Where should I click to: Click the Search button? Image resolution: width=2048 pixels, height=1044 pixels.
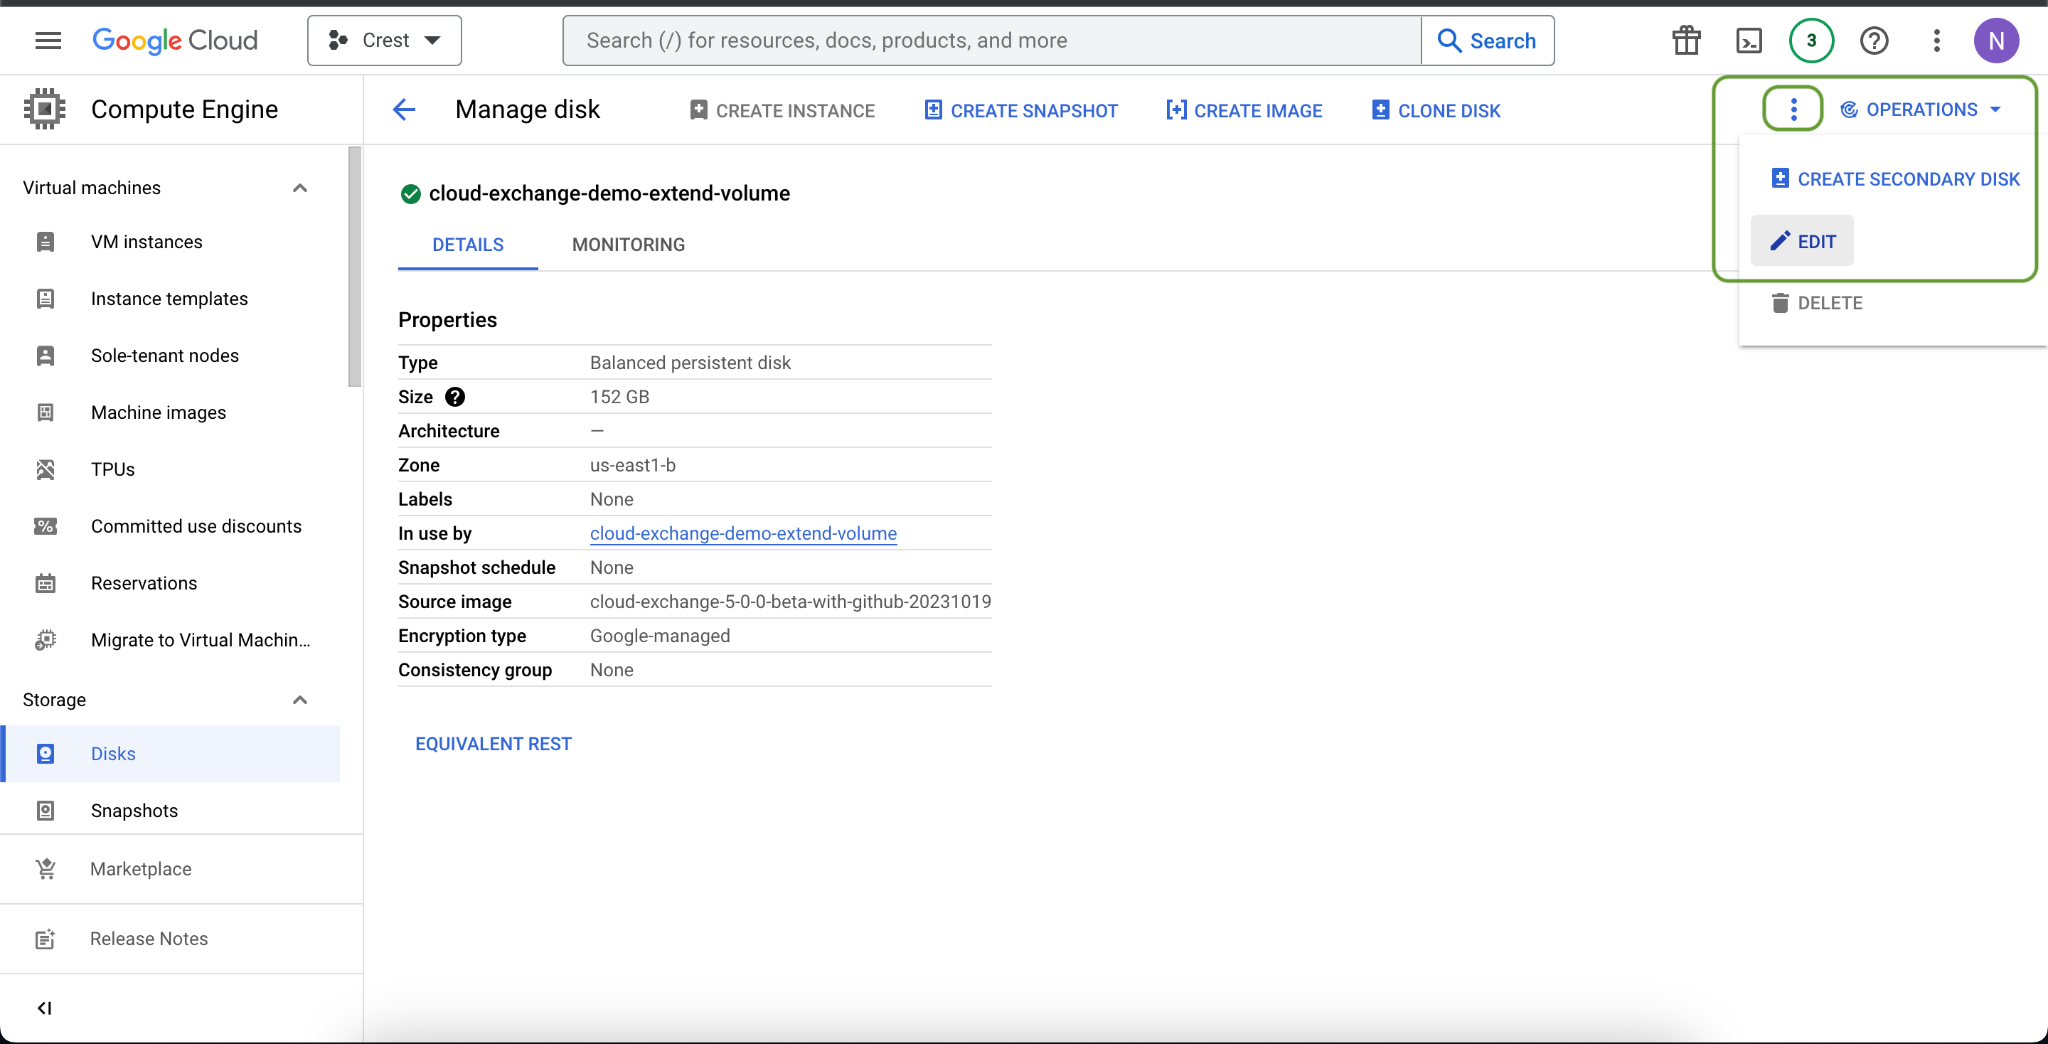[1487, 40]
